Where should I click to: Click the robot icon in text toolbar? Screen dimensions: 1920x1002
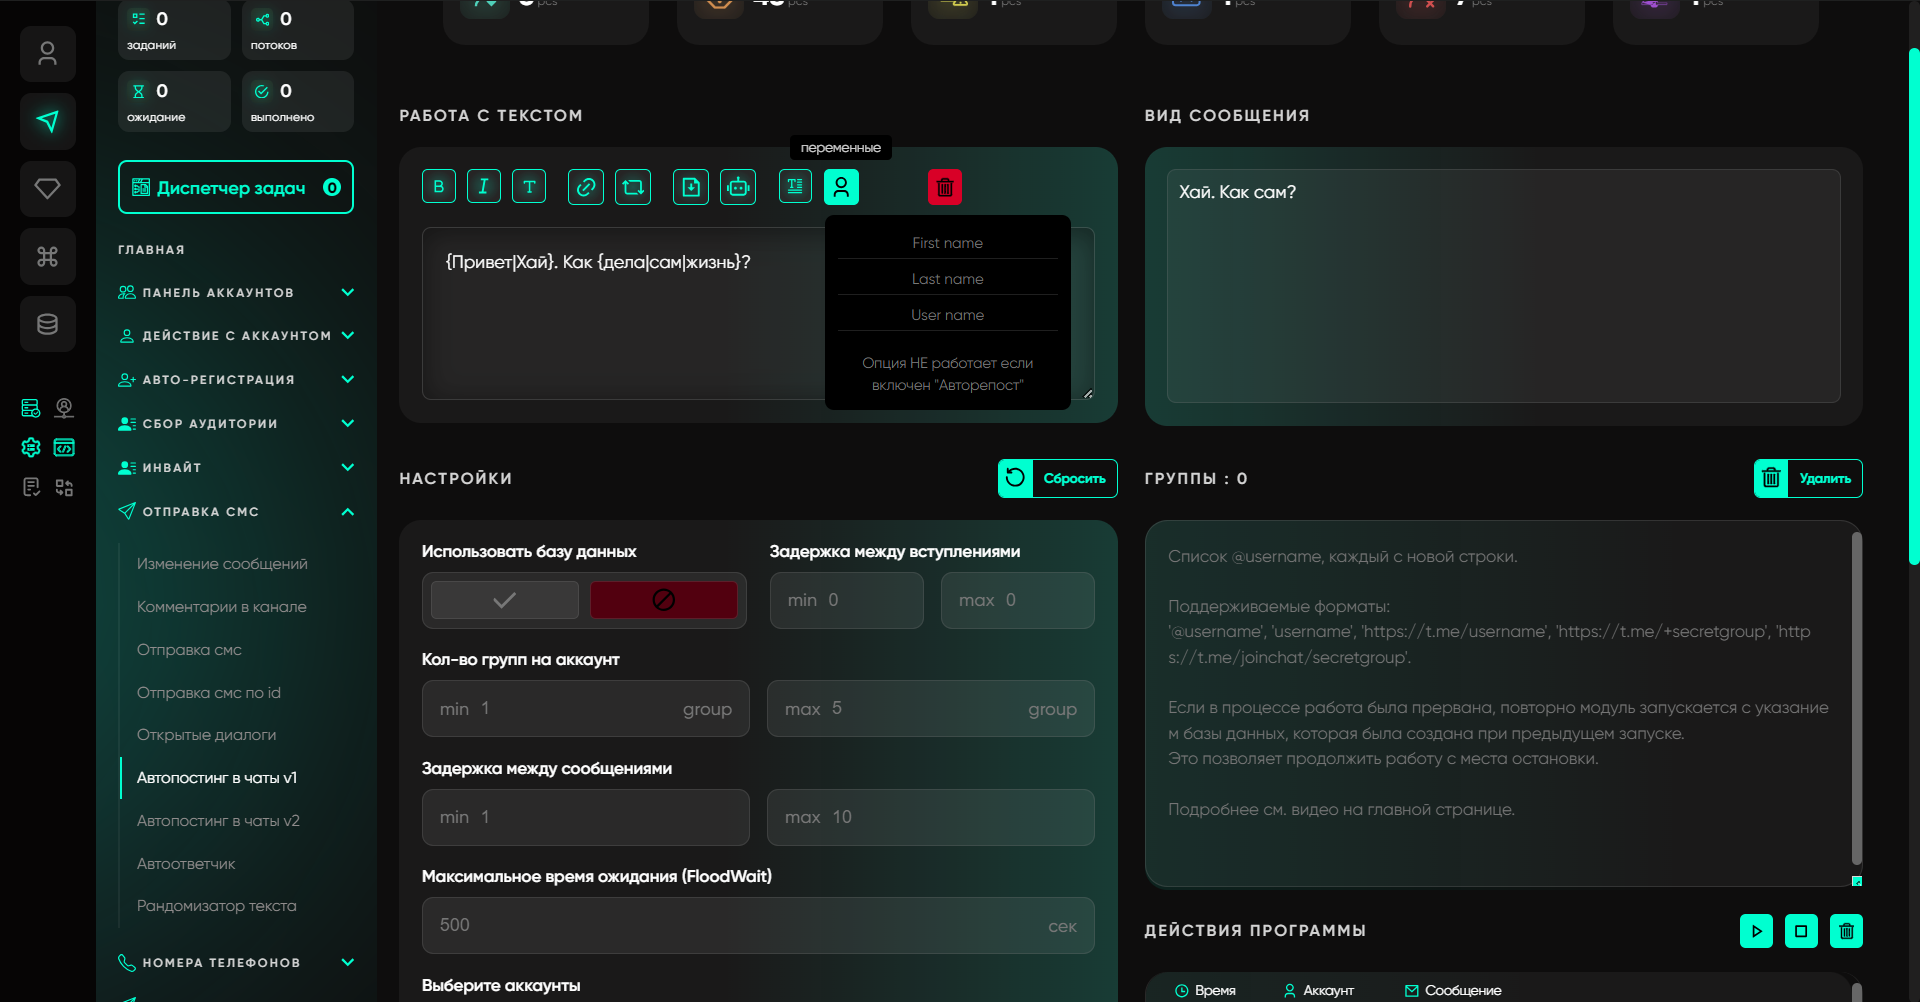738,187
